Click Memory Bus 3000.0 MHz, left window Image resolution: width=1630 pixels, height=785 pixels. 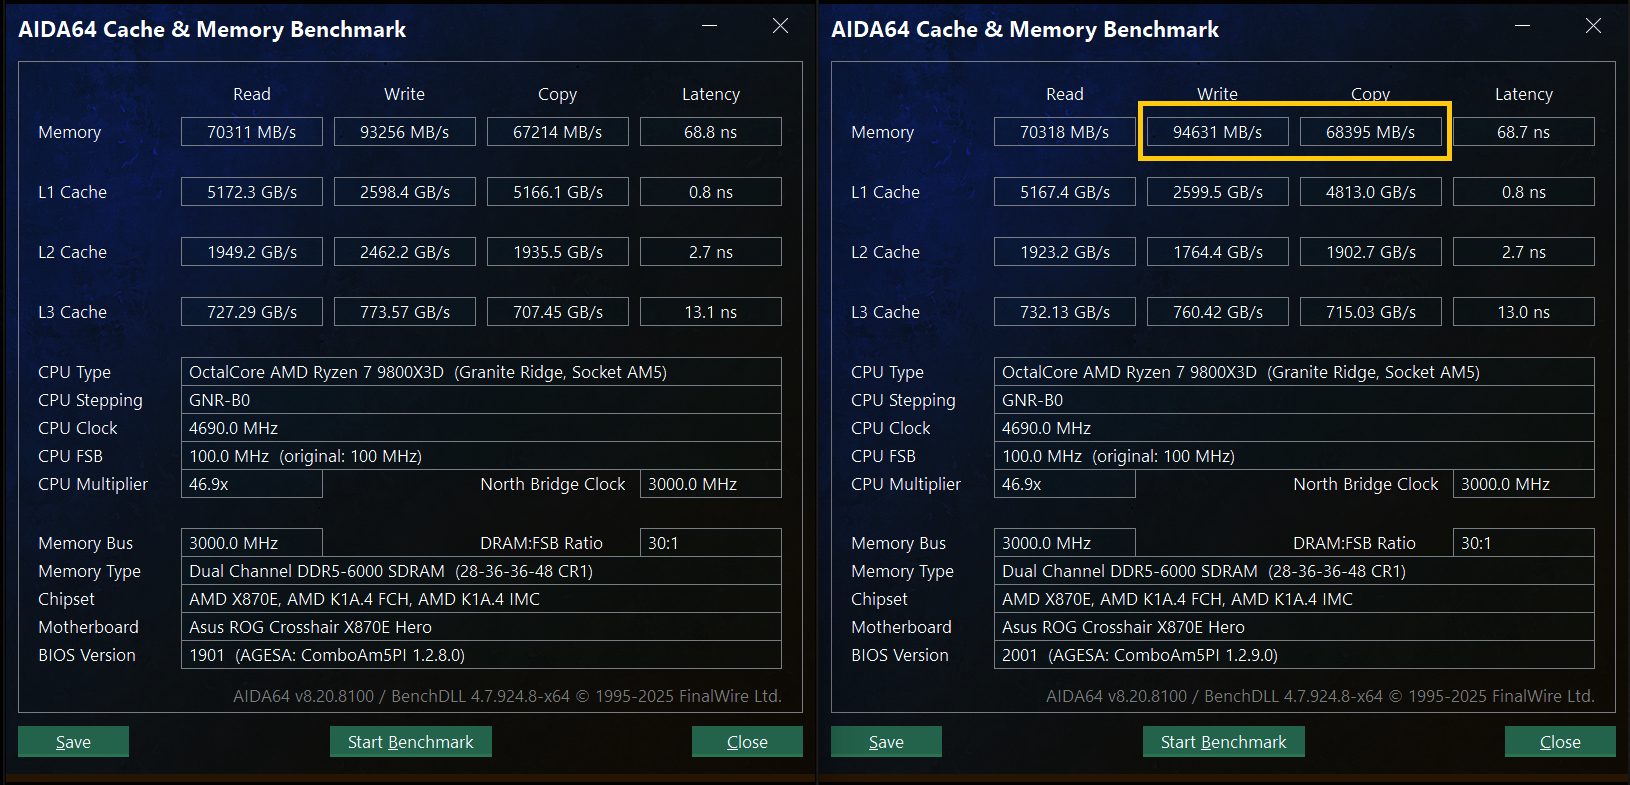pyautogui.click(x=252, y=543)
